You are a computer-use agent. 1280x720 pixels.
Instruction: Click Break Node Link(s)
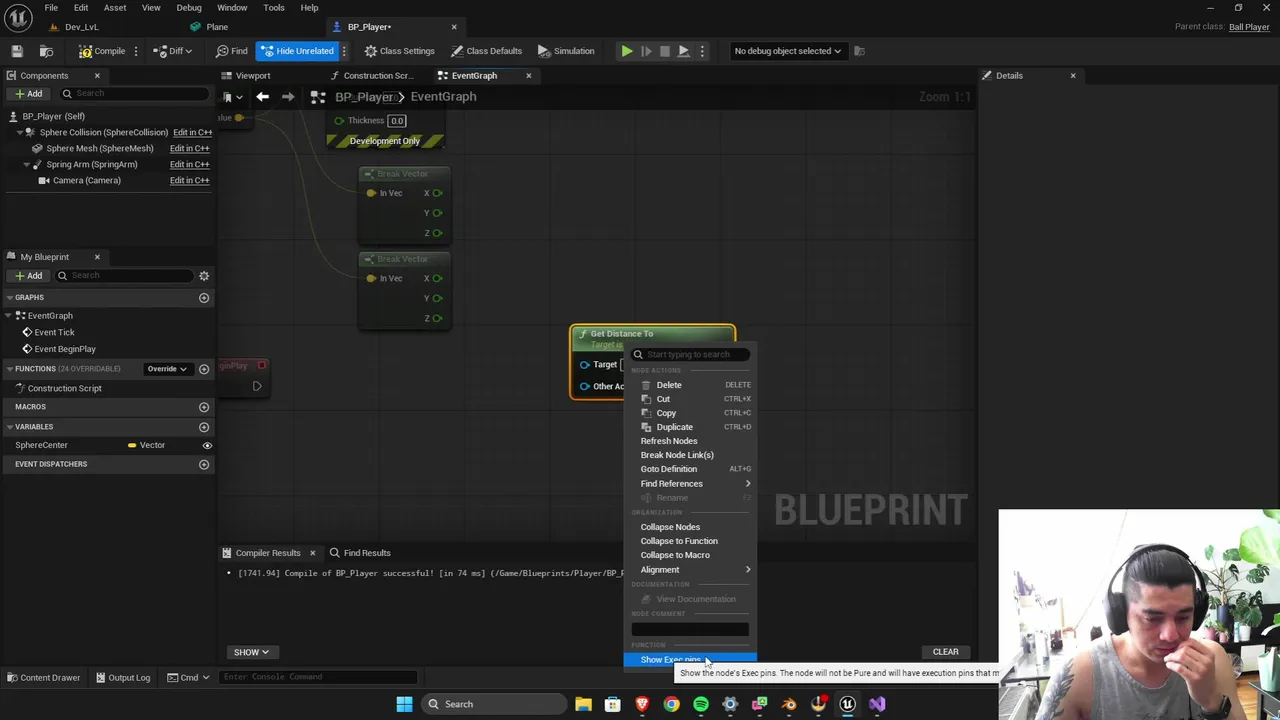click(x=690, y=455)
